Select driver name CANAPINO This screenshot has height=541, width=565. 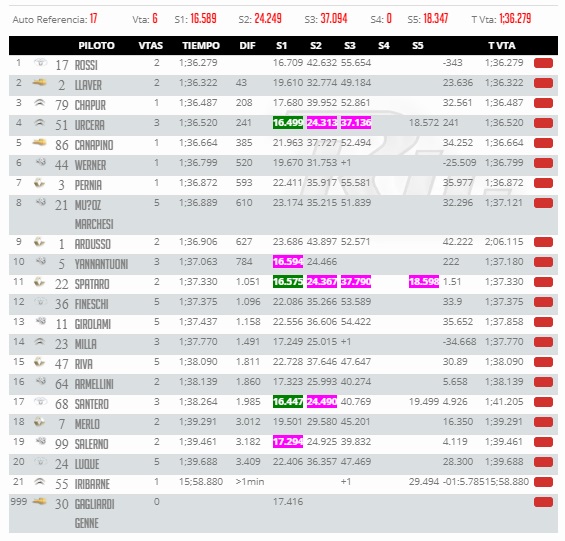click(x=94, y=145)
